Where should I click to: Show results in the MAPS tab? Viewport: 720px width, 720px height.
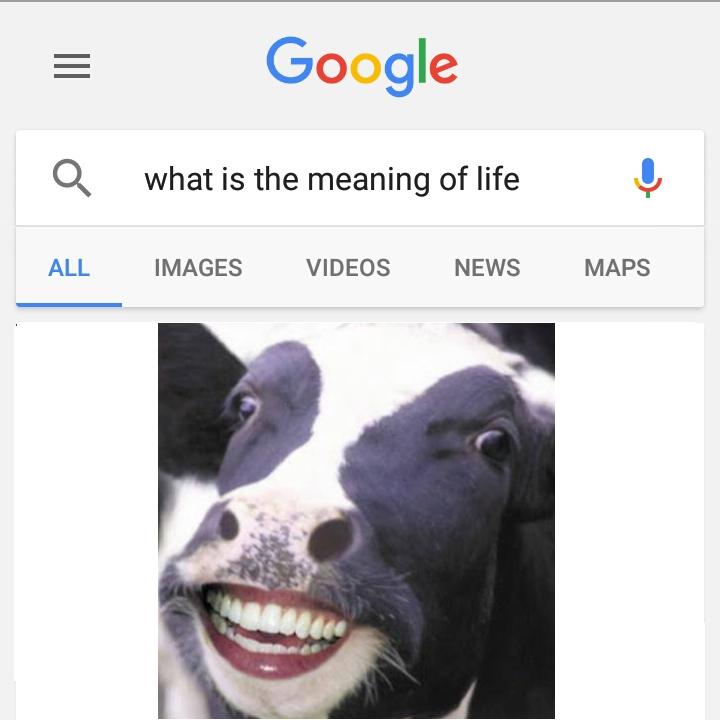coord(617,268)
